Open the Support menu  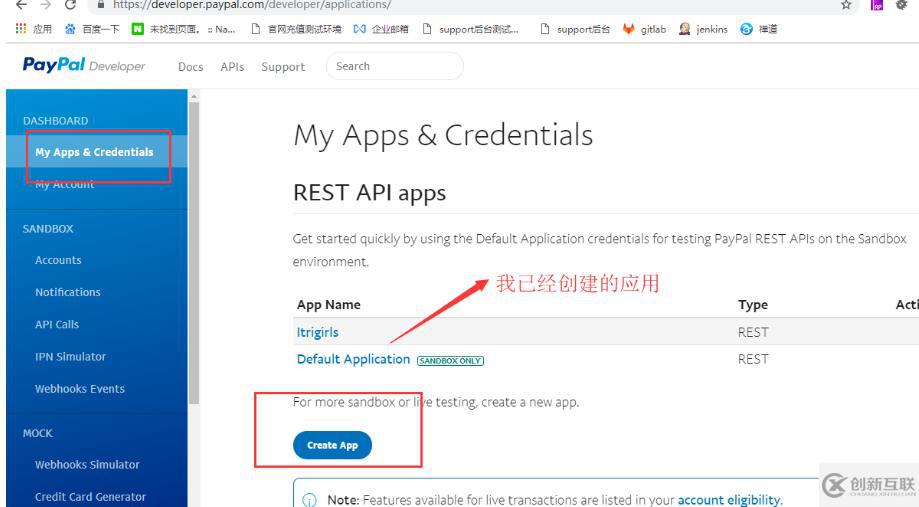[283, 67]
